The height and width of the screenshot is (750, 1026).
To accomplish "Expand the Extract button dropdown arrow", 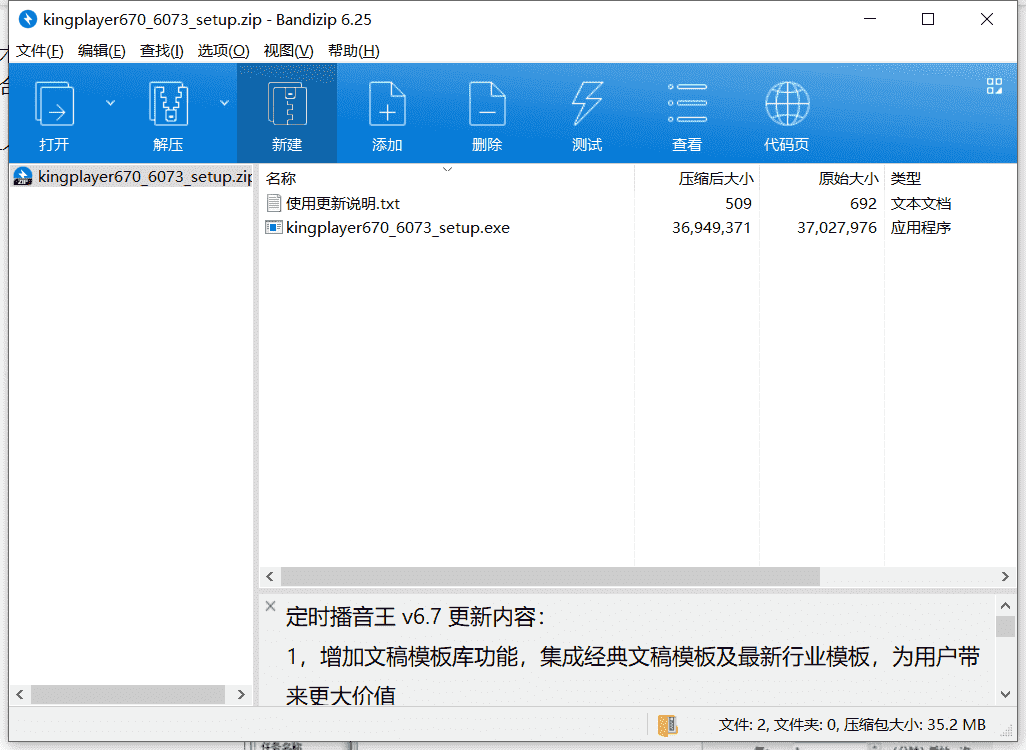I will click(x=224, y=103).
